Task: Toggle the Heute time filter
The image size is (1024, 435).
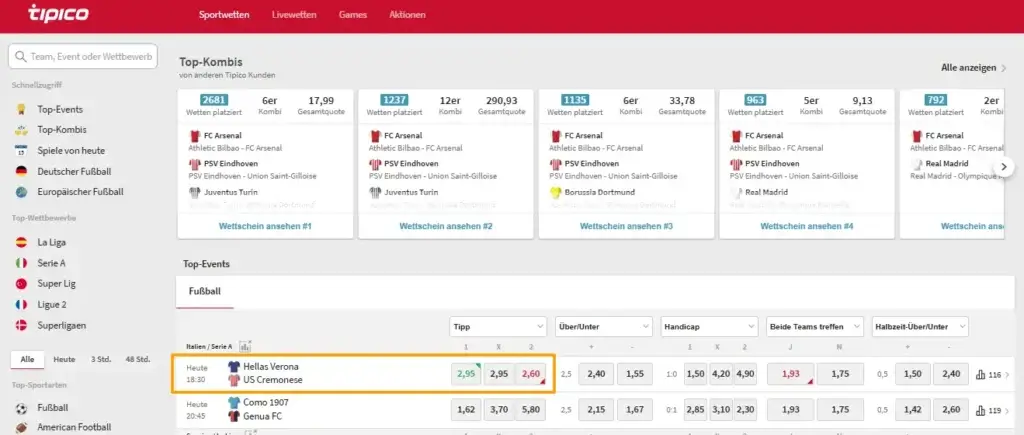Action: (64, 359)
